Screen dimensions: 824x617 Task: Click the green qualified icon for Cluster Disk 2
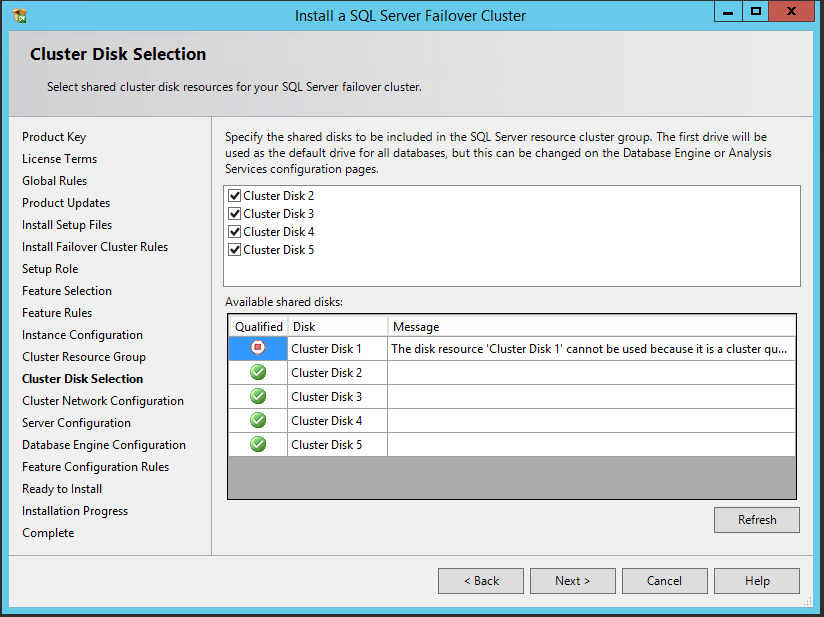point(258,372)
